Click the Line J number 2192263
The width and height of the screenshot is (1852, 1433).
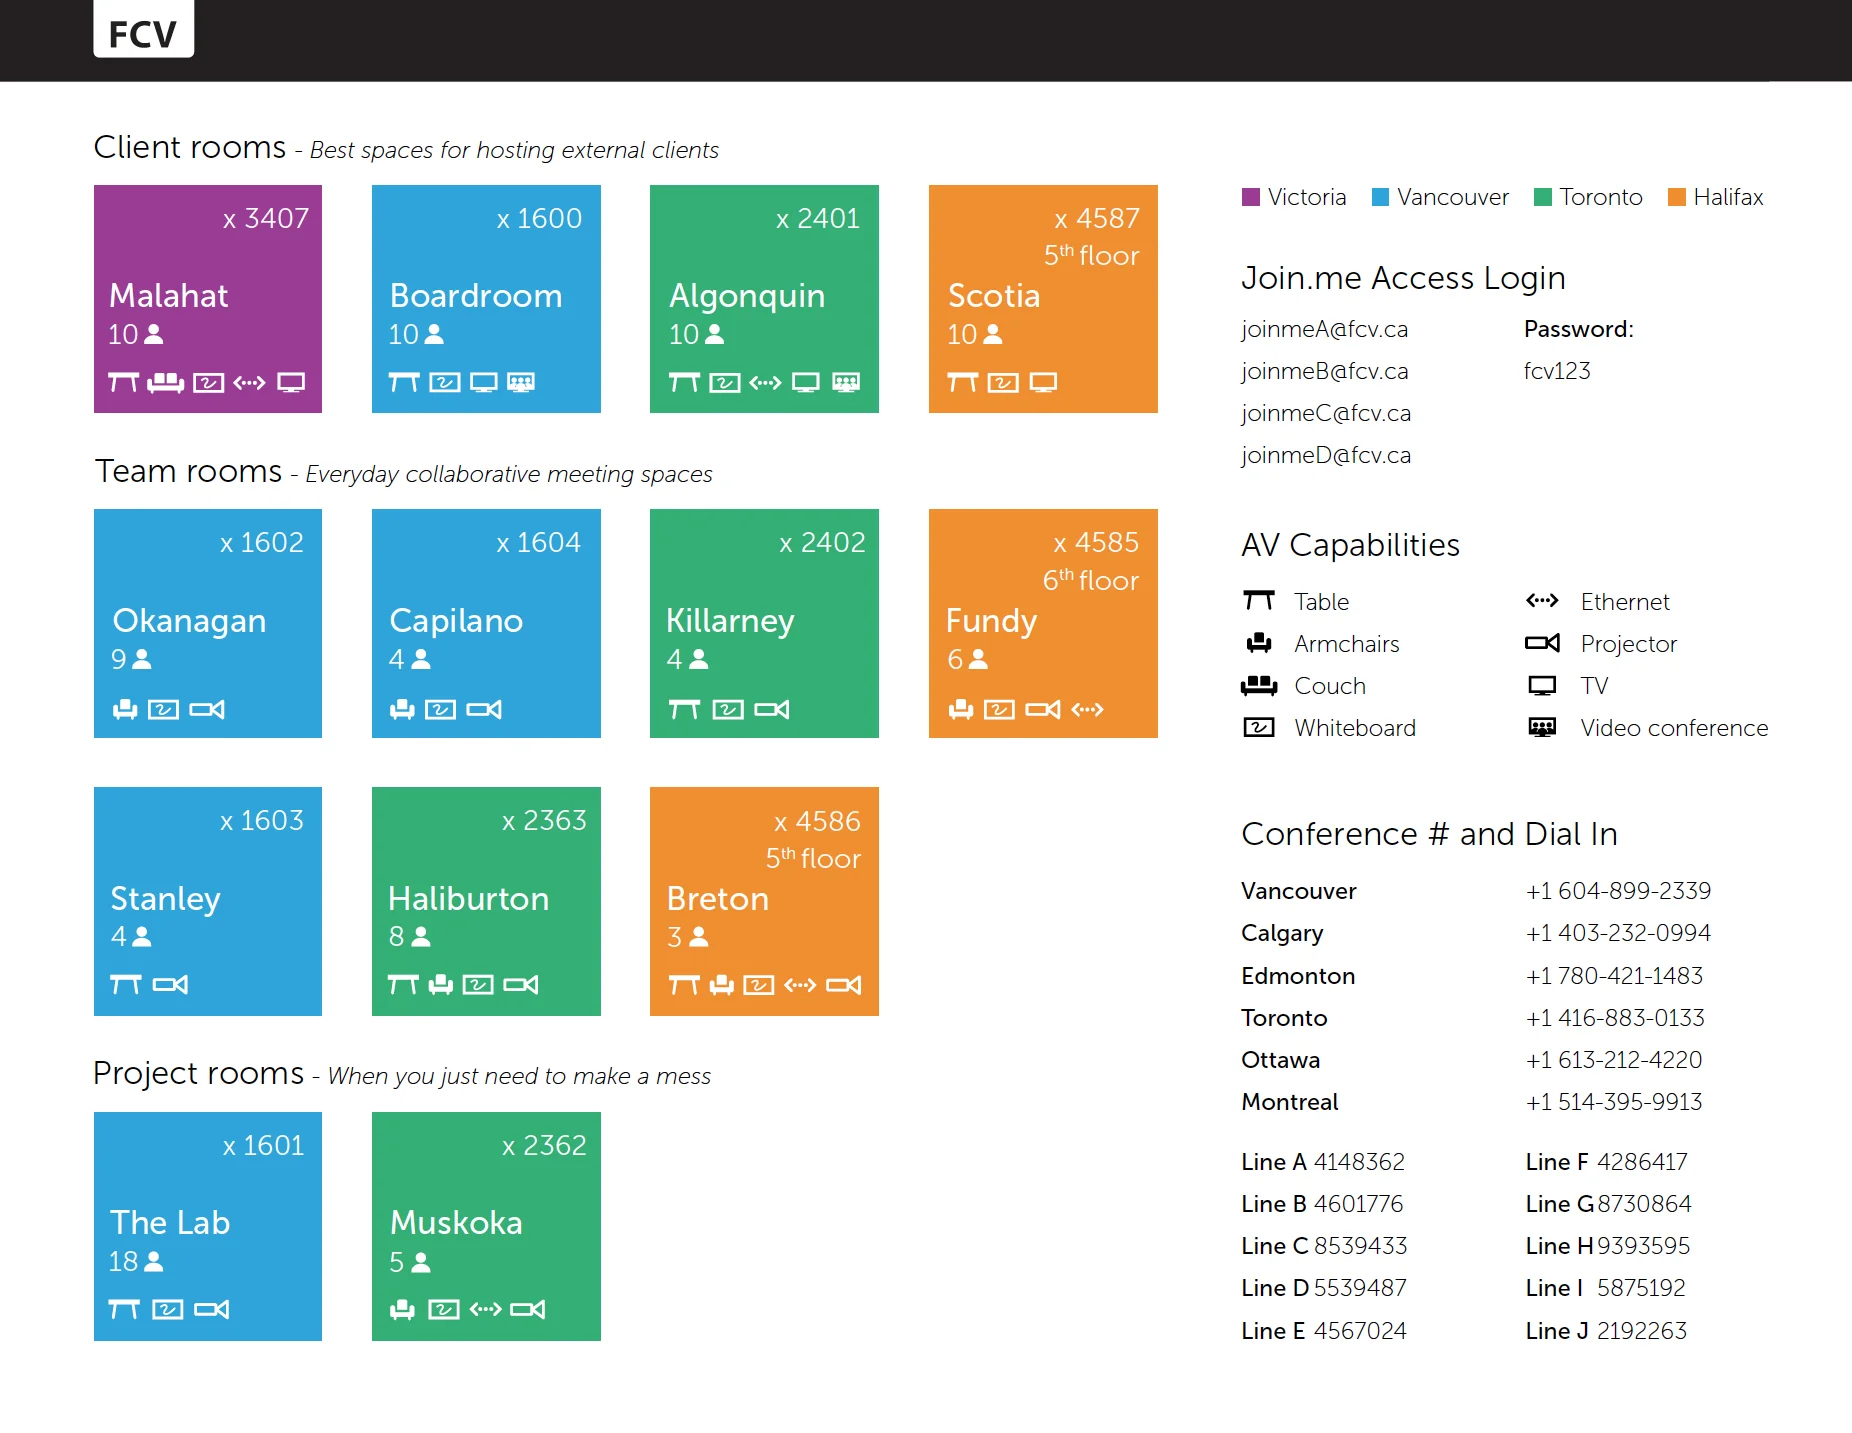1642,1331
